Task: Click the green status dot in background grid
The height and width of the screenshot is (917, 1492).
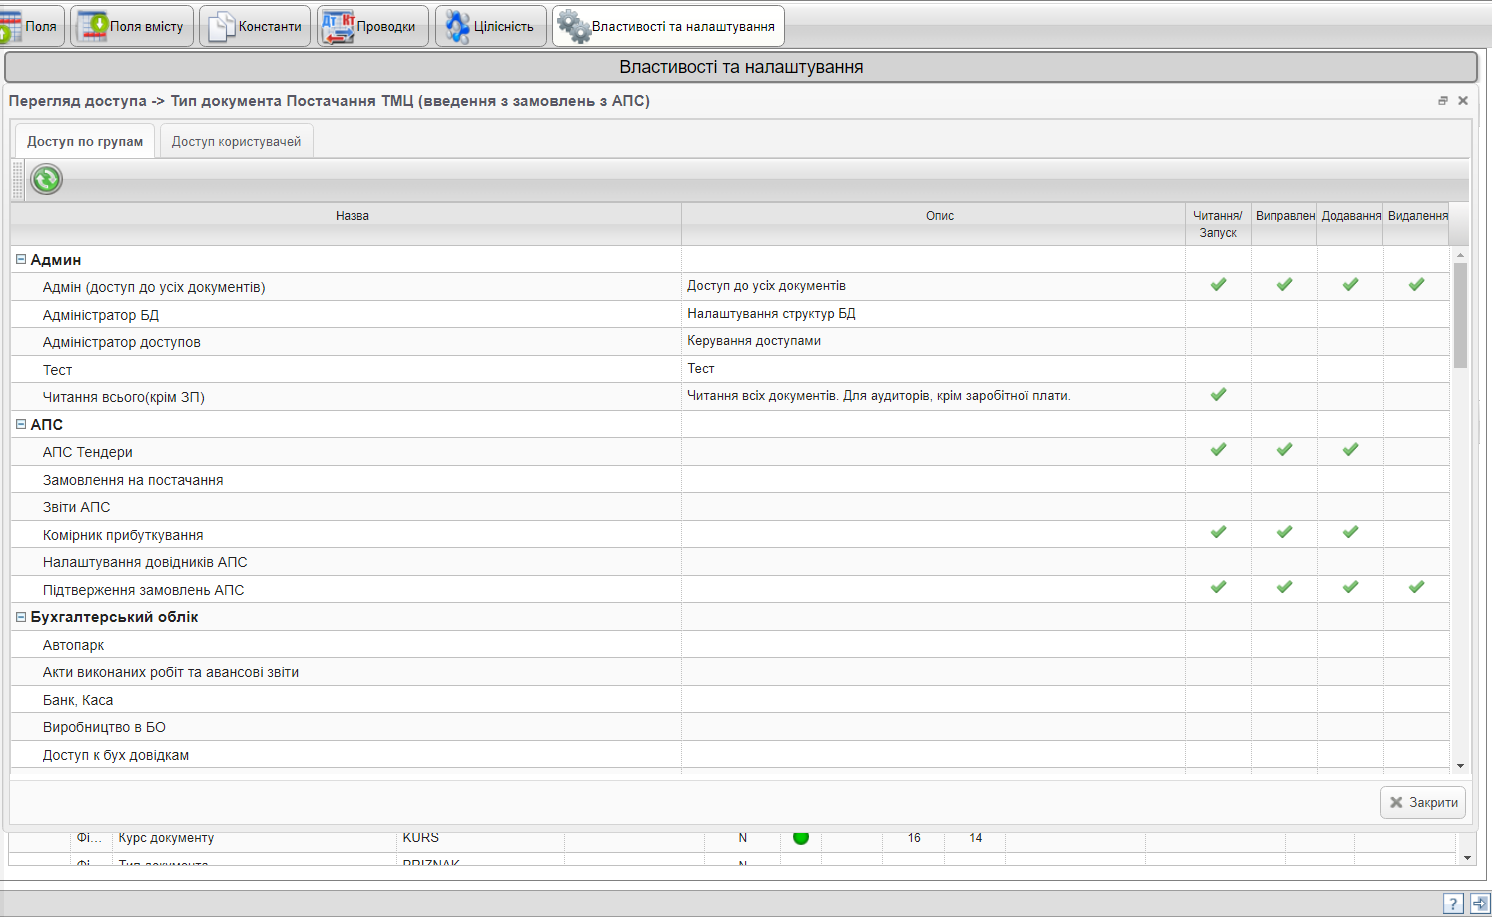Action: point(801,837)
